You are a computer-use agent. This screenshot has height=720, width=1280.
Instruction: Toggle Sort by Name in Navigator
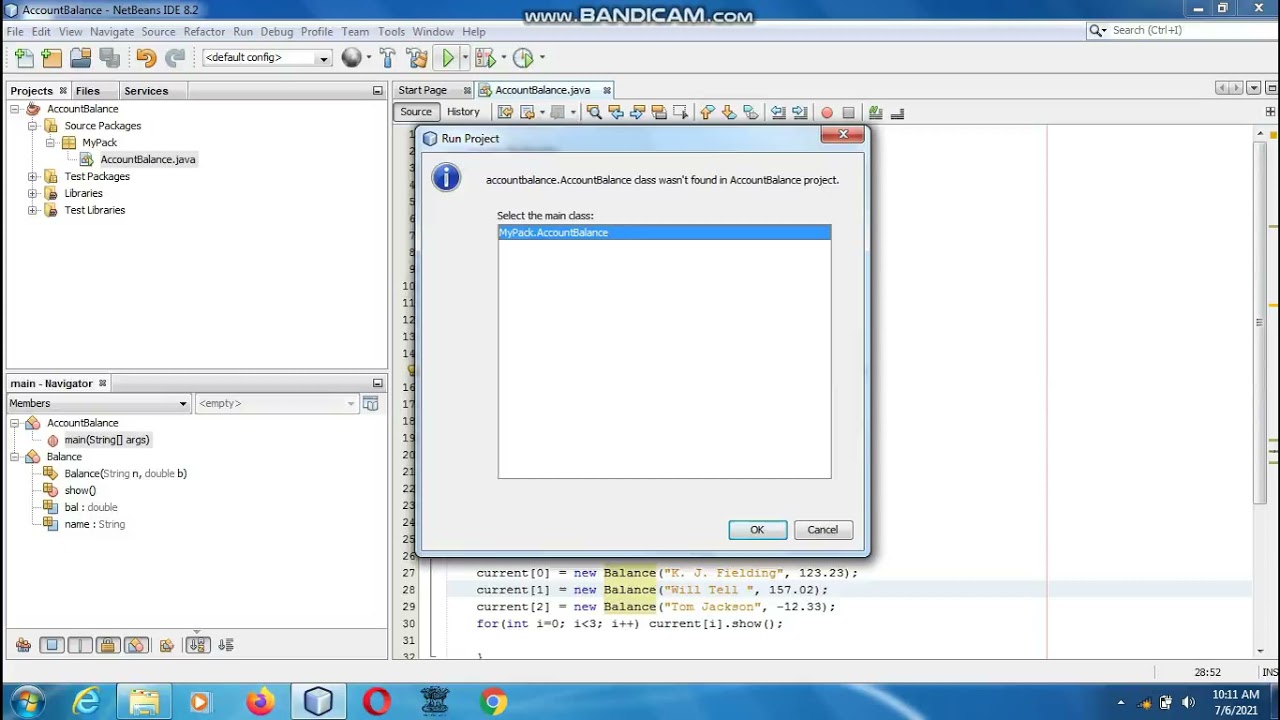[197, 645]
